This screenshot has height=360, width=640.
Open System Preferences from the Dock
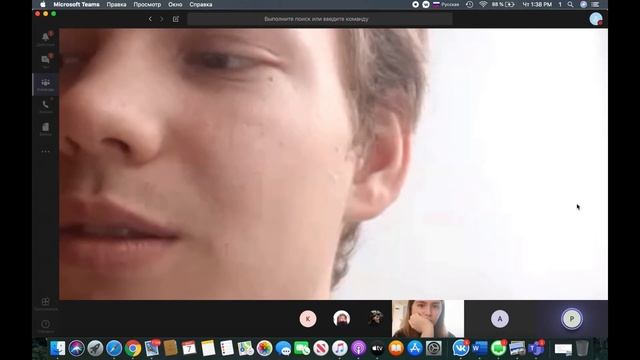point(433,348)
